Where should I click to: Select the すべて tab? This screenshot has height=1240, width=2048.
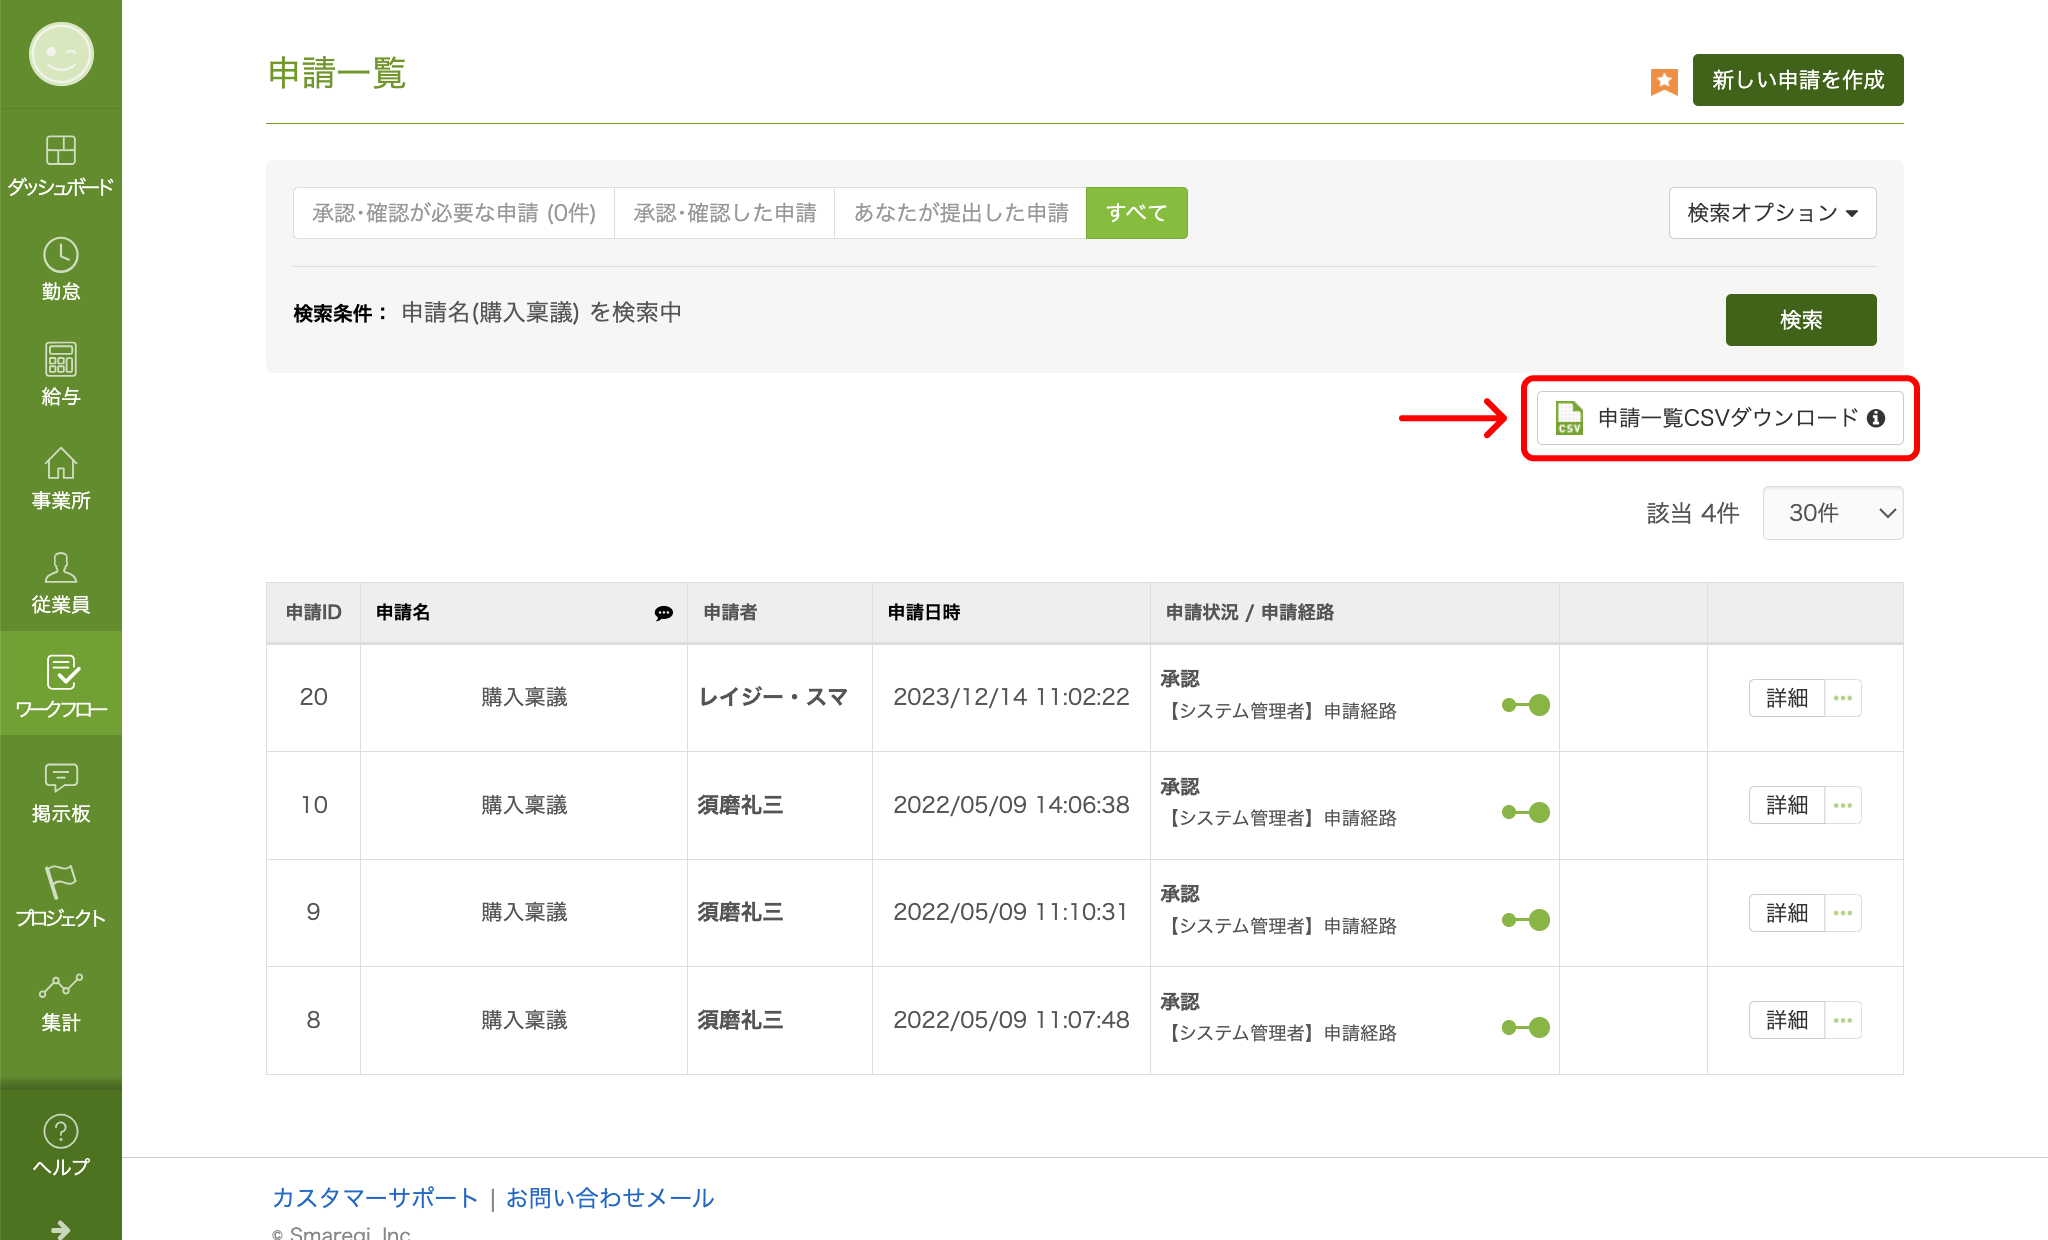(x=1137, y=213)
